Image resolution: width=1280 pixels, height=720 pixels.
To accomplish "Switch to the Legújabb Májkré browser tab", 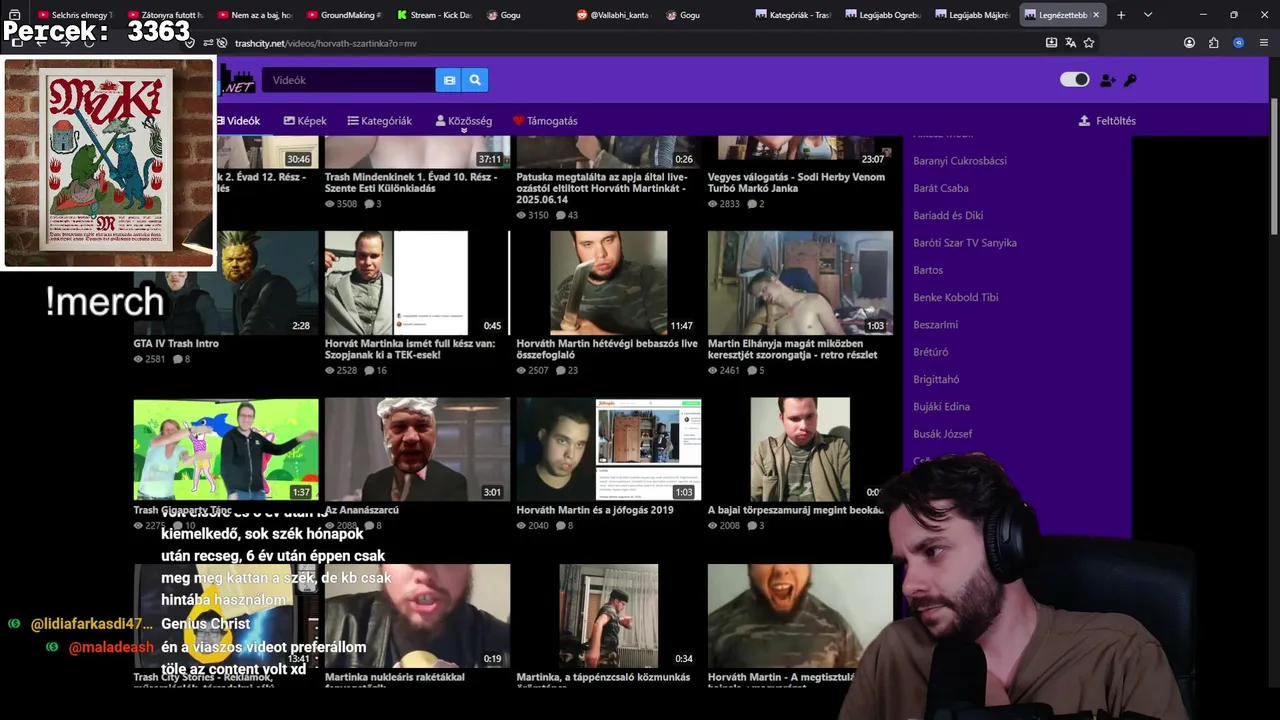I will pyautogui.click(x=972, y=15).
